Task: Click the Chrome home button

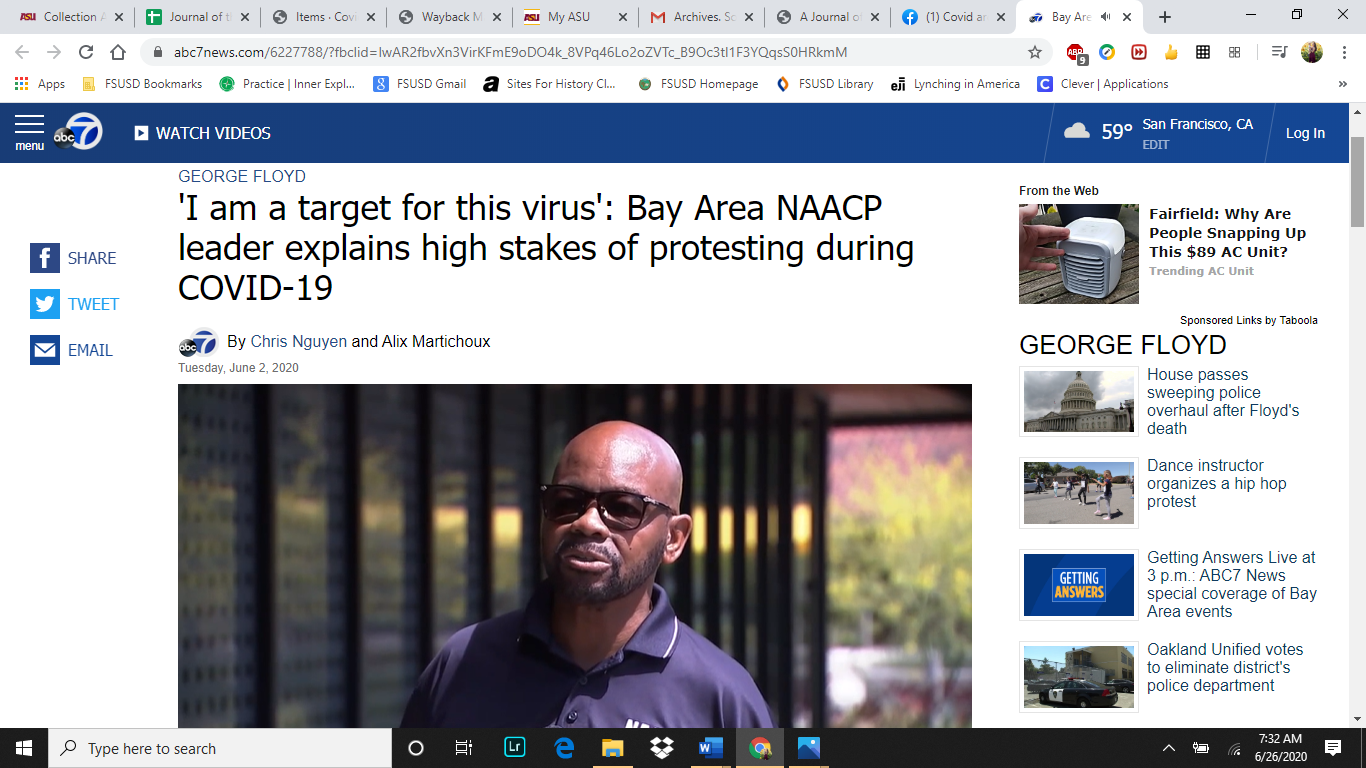Action: click(x=118, y=52)
